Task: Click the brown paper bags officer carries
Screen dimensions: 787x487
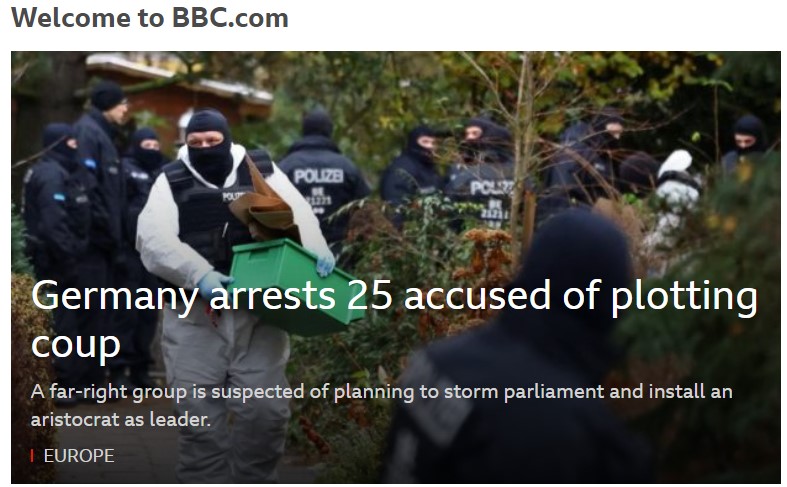Action: click(x=265, y=206)
